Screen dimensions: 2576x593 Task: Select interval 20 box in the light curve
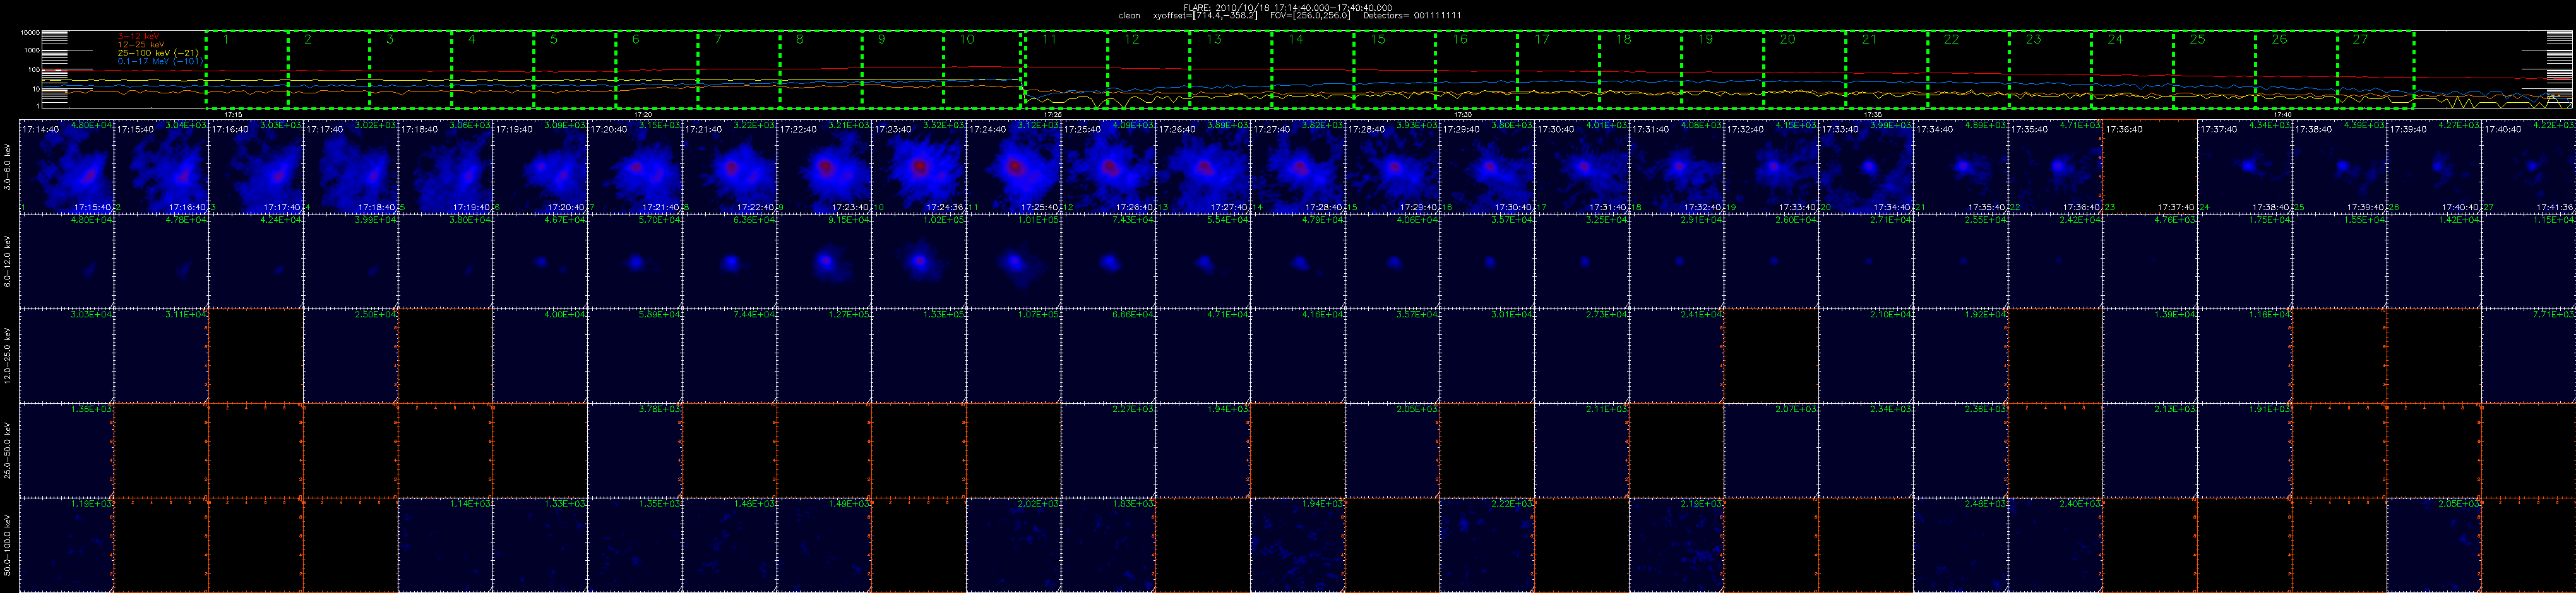(1805, 69)
